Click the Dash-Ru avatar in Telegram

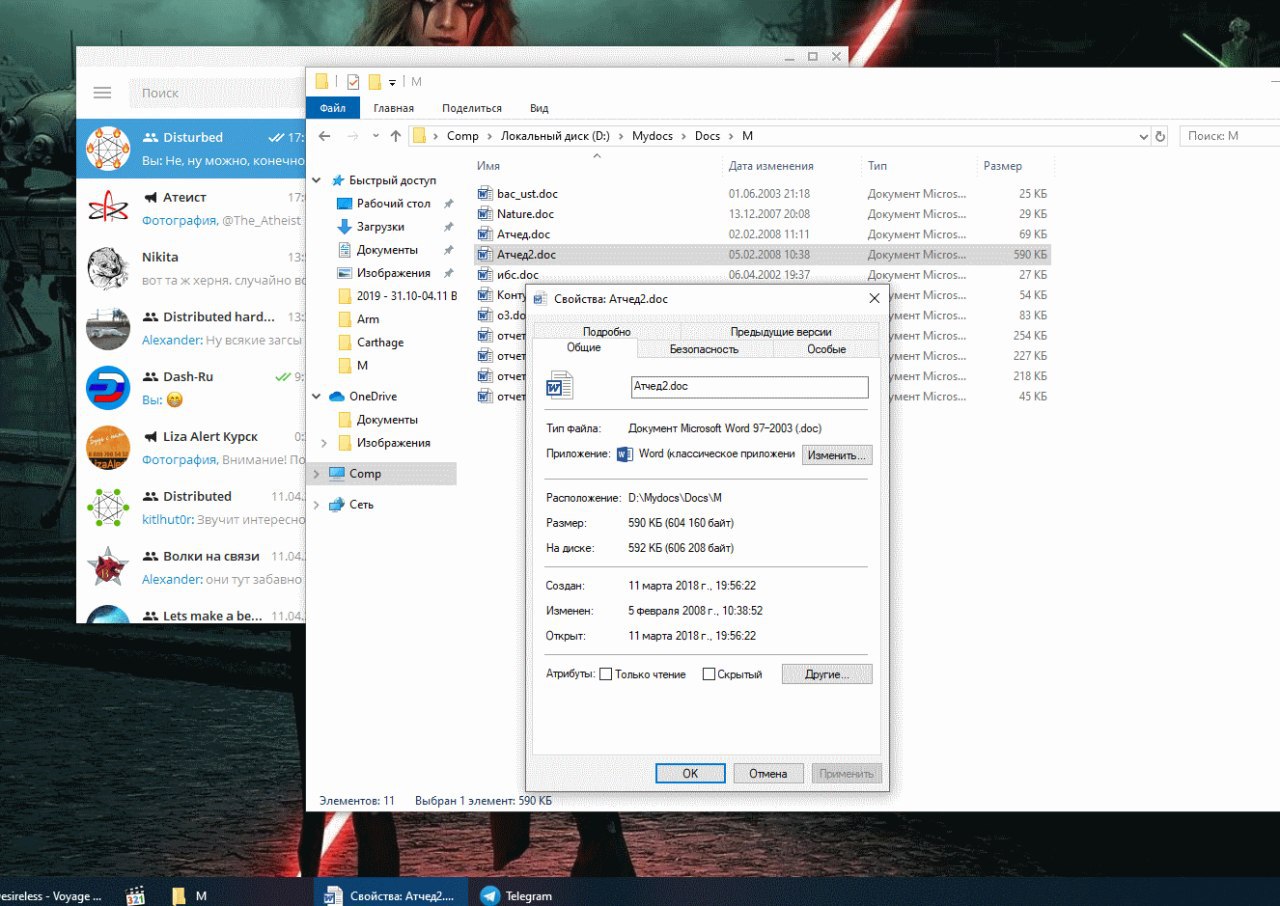coord(108,388)
